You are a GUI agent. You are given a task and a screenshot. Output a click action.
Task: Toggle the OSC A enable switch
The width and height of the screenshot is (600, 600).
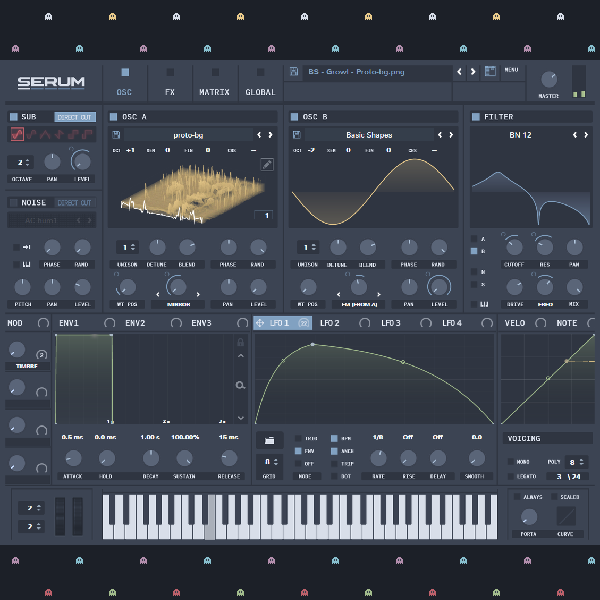coord(113,117)
